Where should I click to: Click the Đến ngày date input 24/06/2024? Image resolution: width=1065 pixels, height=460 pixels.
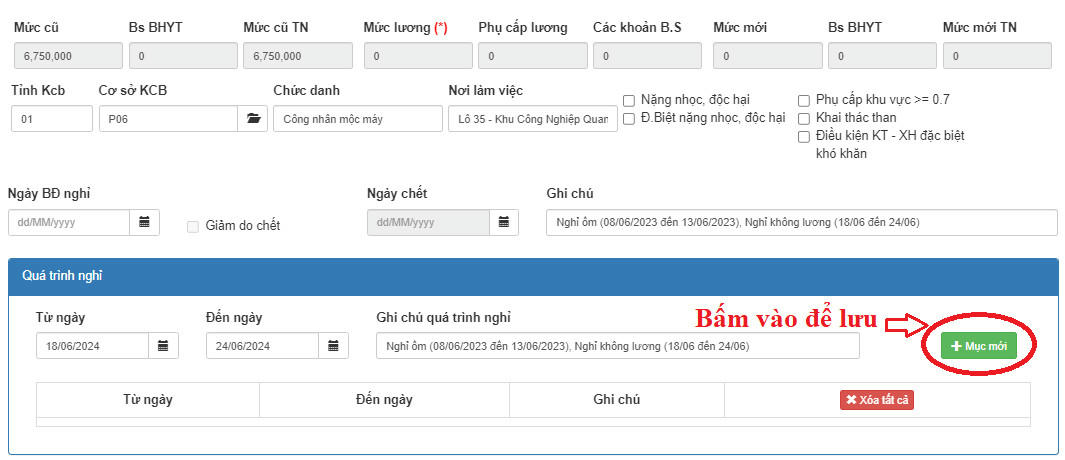pos(263,346)
